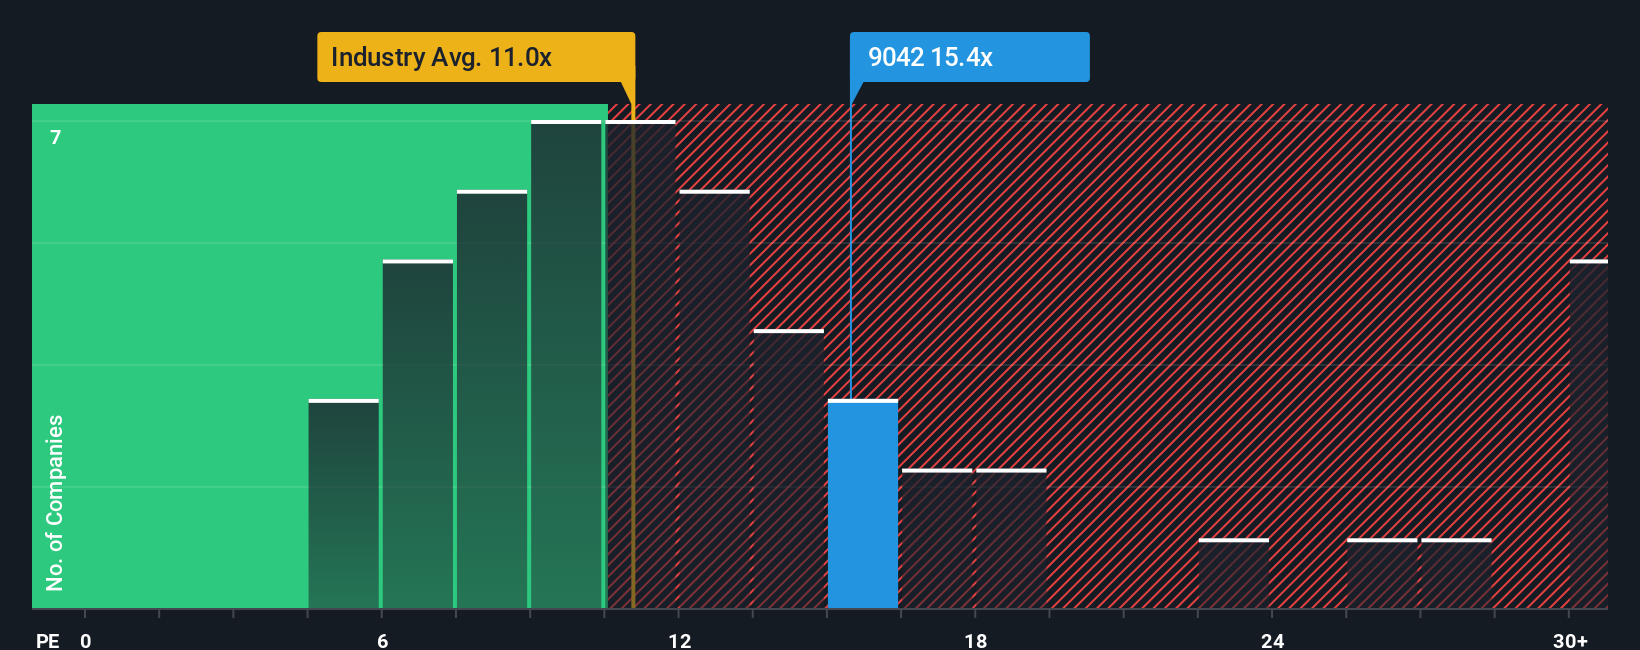Click the bar just right of 12
This screenshot has width=1640, height=650.
[715, 399]
